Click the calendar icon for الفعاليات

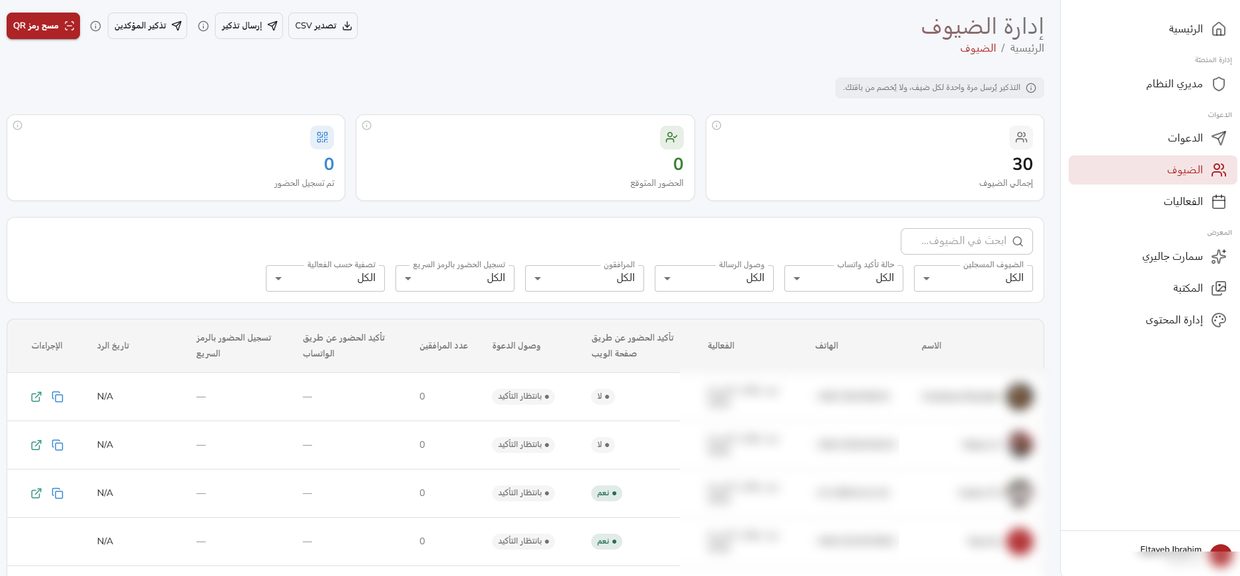1218,201
